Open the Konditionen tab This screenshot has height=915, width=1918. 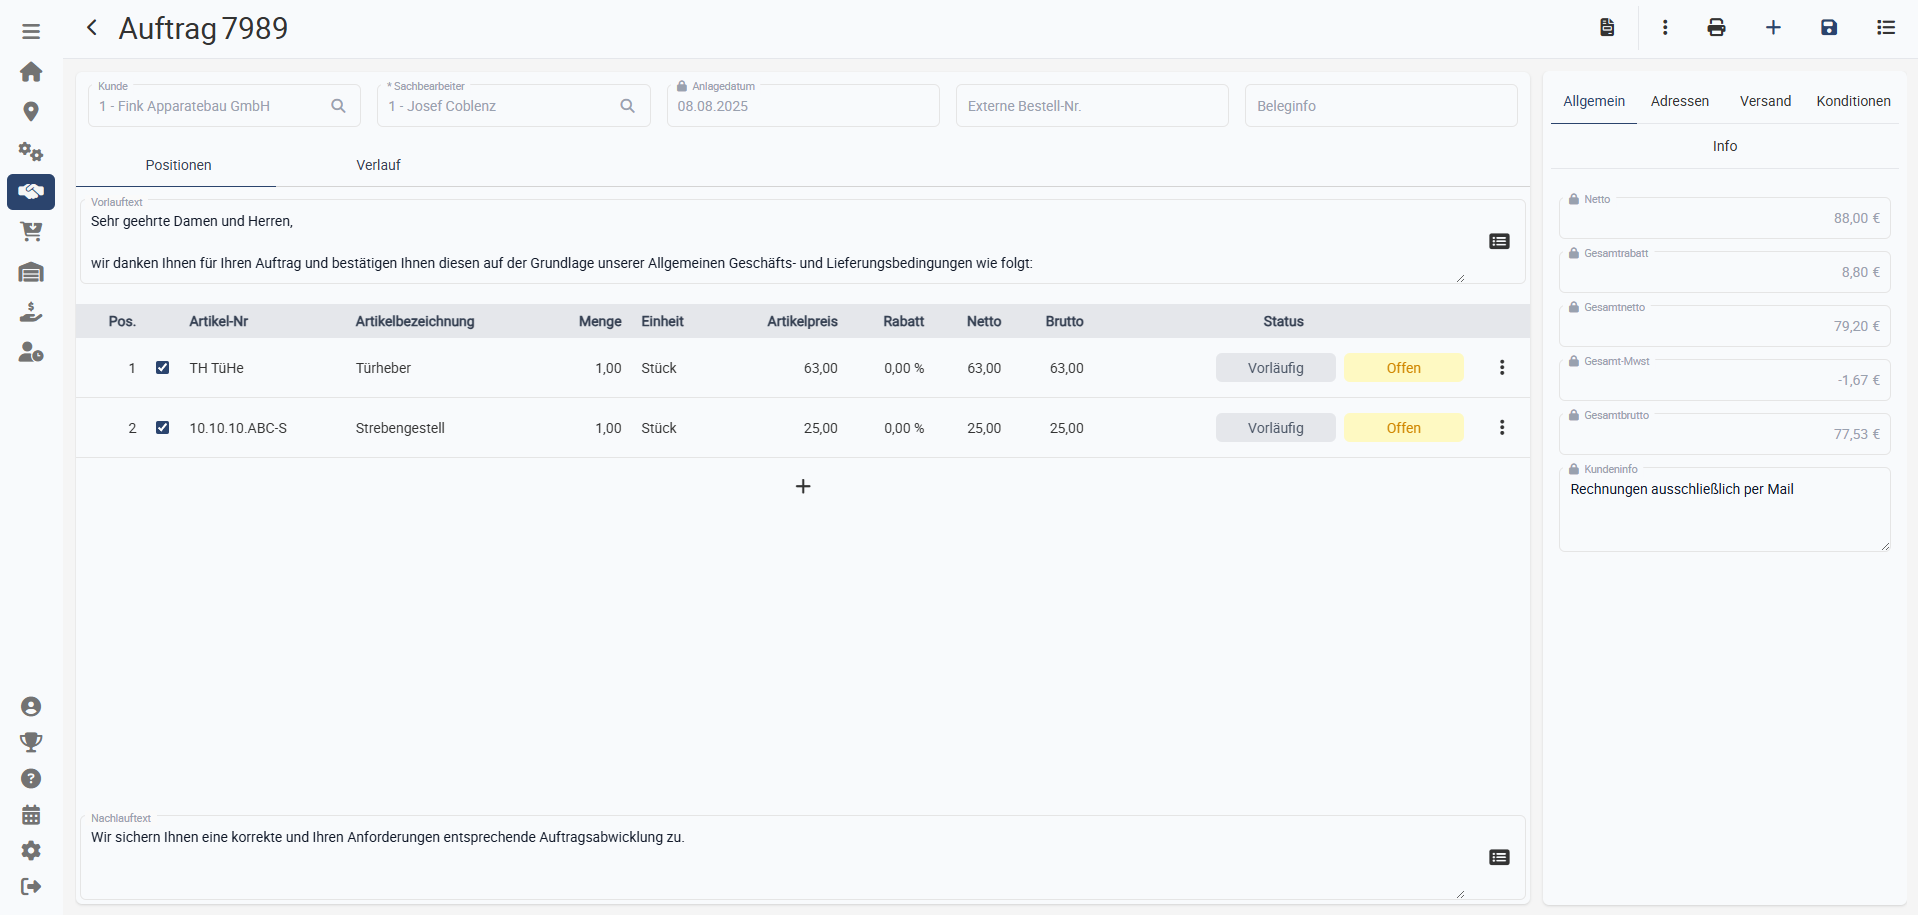click(1853, 101)
